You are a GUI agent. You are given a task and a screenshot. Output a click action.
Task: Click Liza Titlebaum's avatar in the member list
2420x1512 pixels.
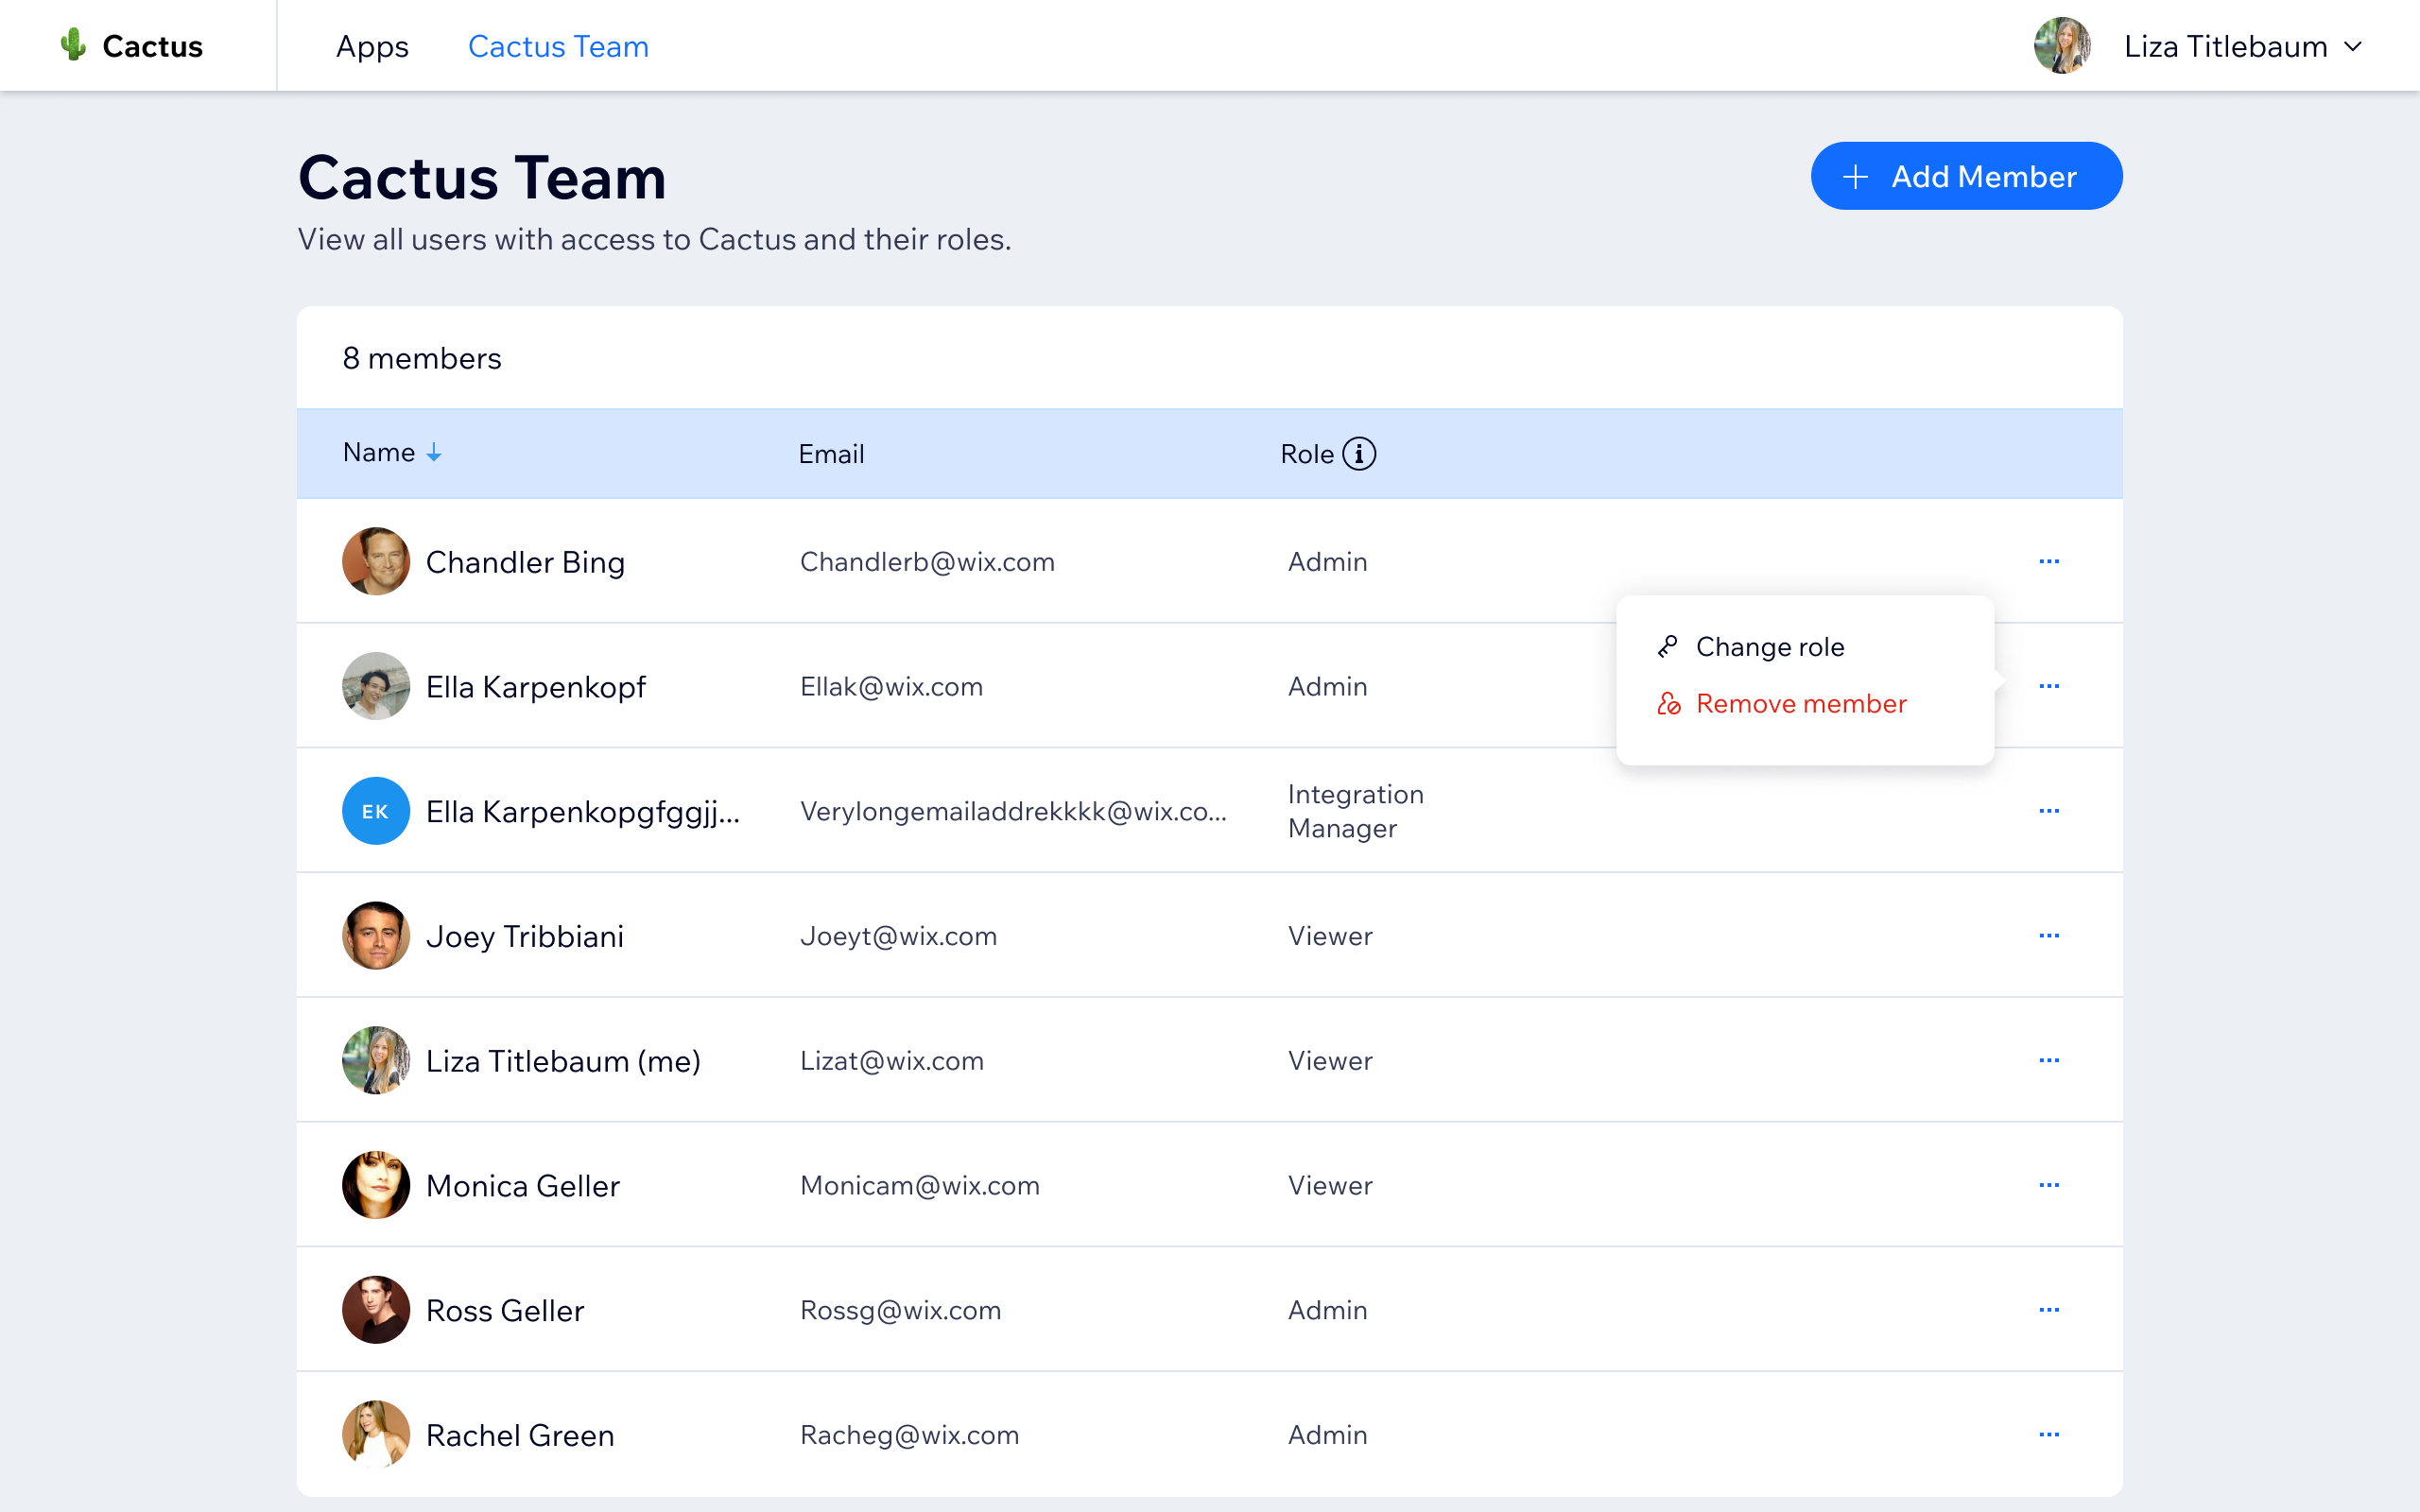pos(376,1060)
